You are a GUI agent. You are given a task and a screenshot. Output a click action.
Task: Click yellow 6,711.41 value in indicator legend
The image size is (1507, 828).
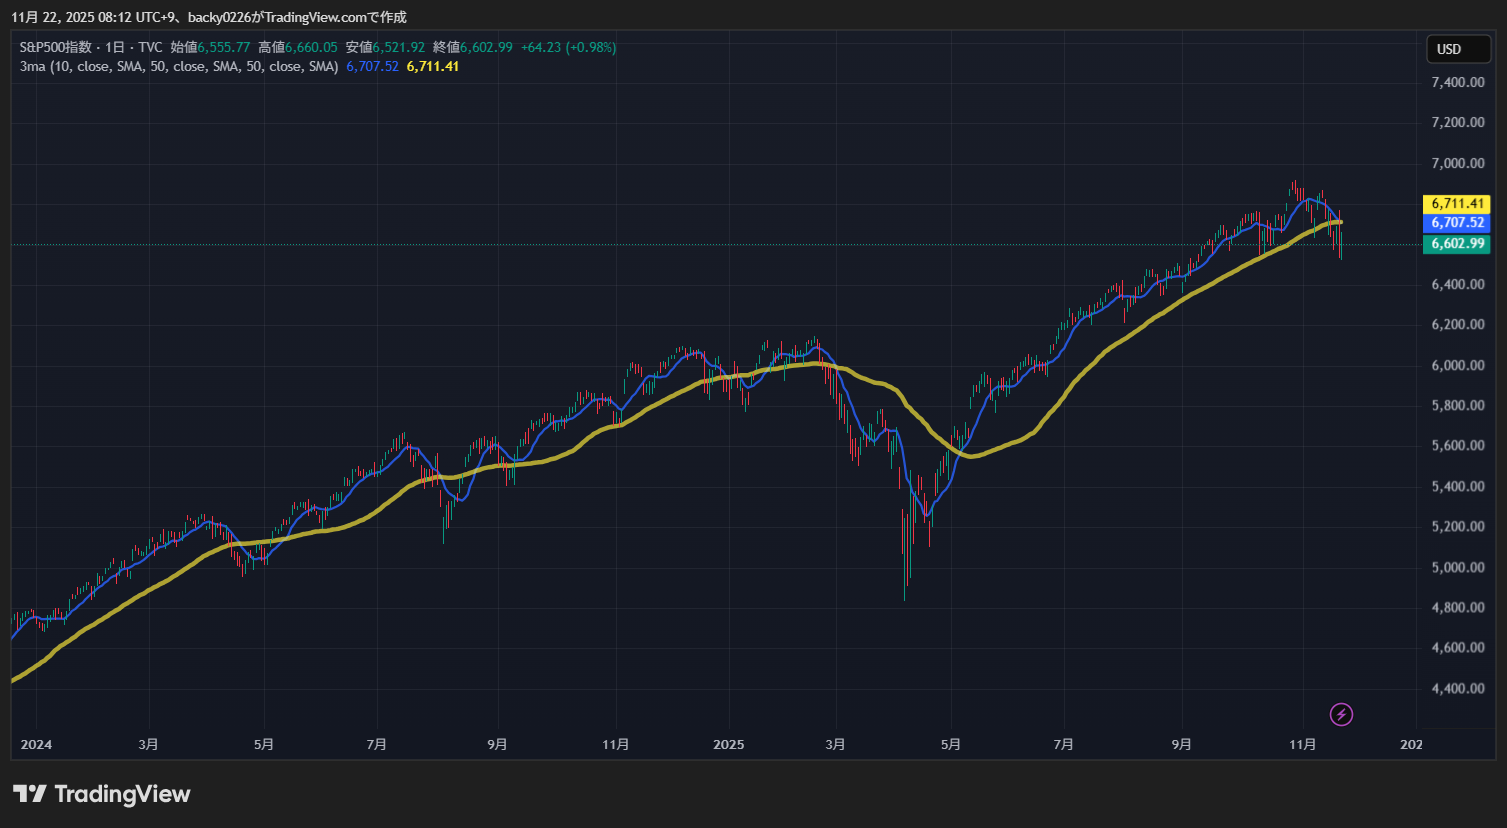(433, 66)
